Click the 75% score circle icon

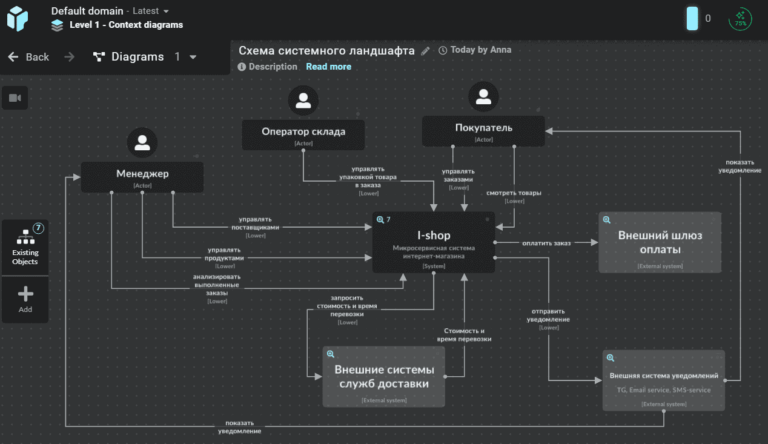tap(740, 19)
